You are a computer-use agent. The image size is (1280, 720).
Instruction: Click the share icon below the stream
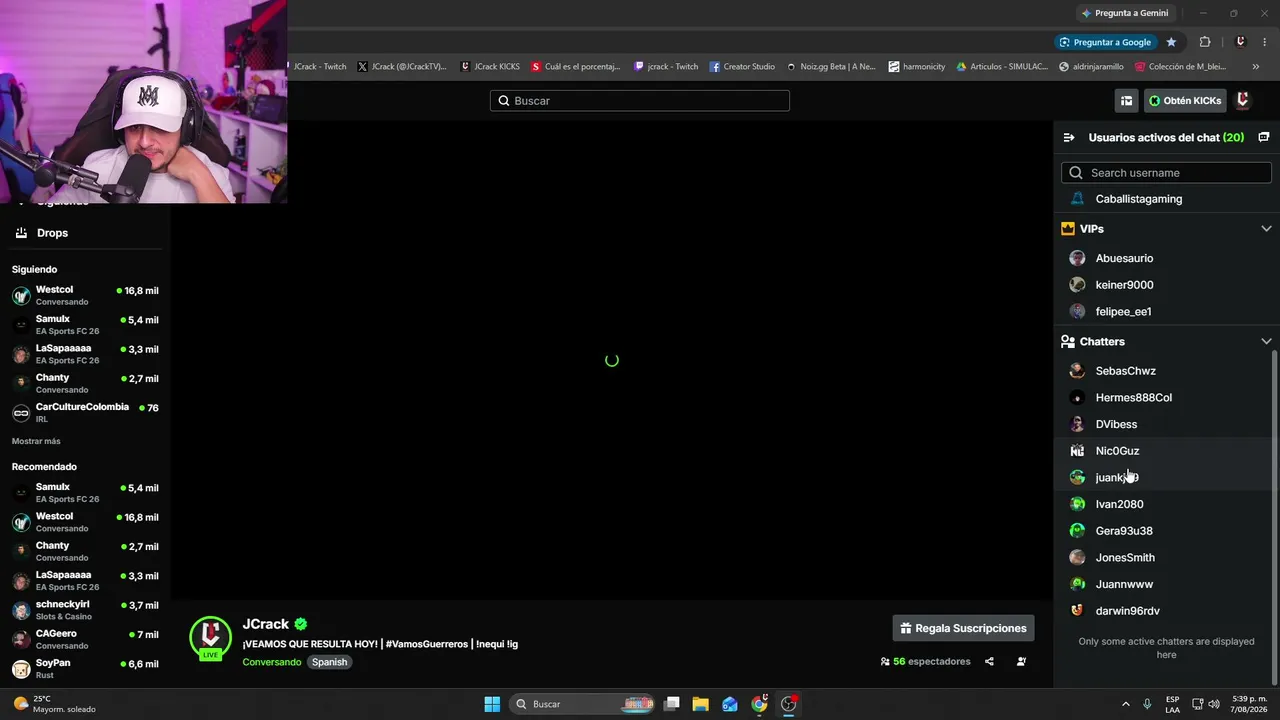[989, 662]
